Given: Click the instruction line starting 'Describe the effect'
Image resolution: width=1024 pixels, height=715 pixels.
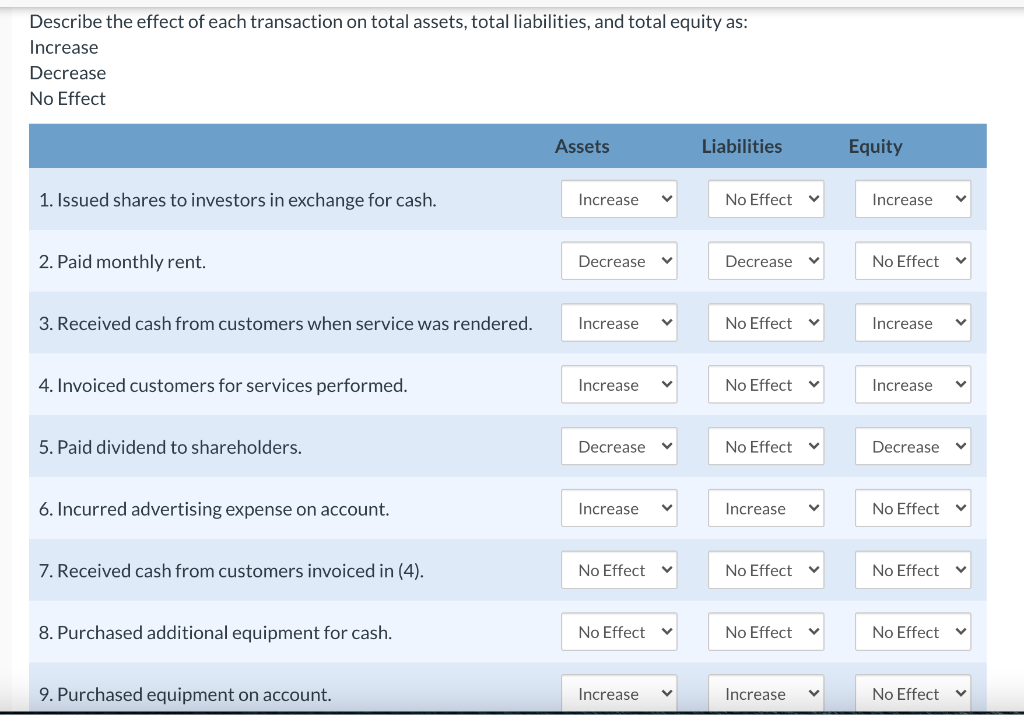Looking at the screenshot, I should click(389, 22).
